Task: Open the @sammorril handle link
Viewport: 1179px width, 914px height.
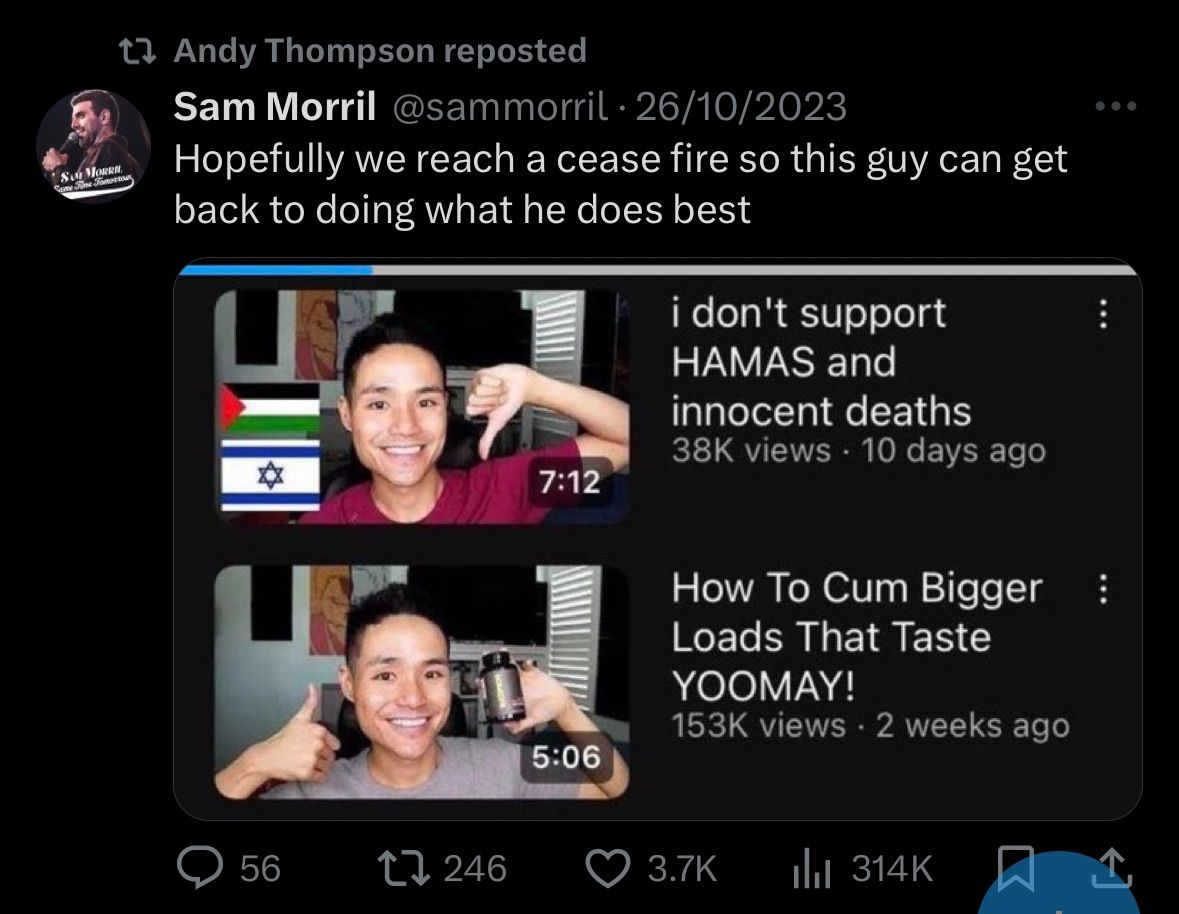Action: point(501,106)
